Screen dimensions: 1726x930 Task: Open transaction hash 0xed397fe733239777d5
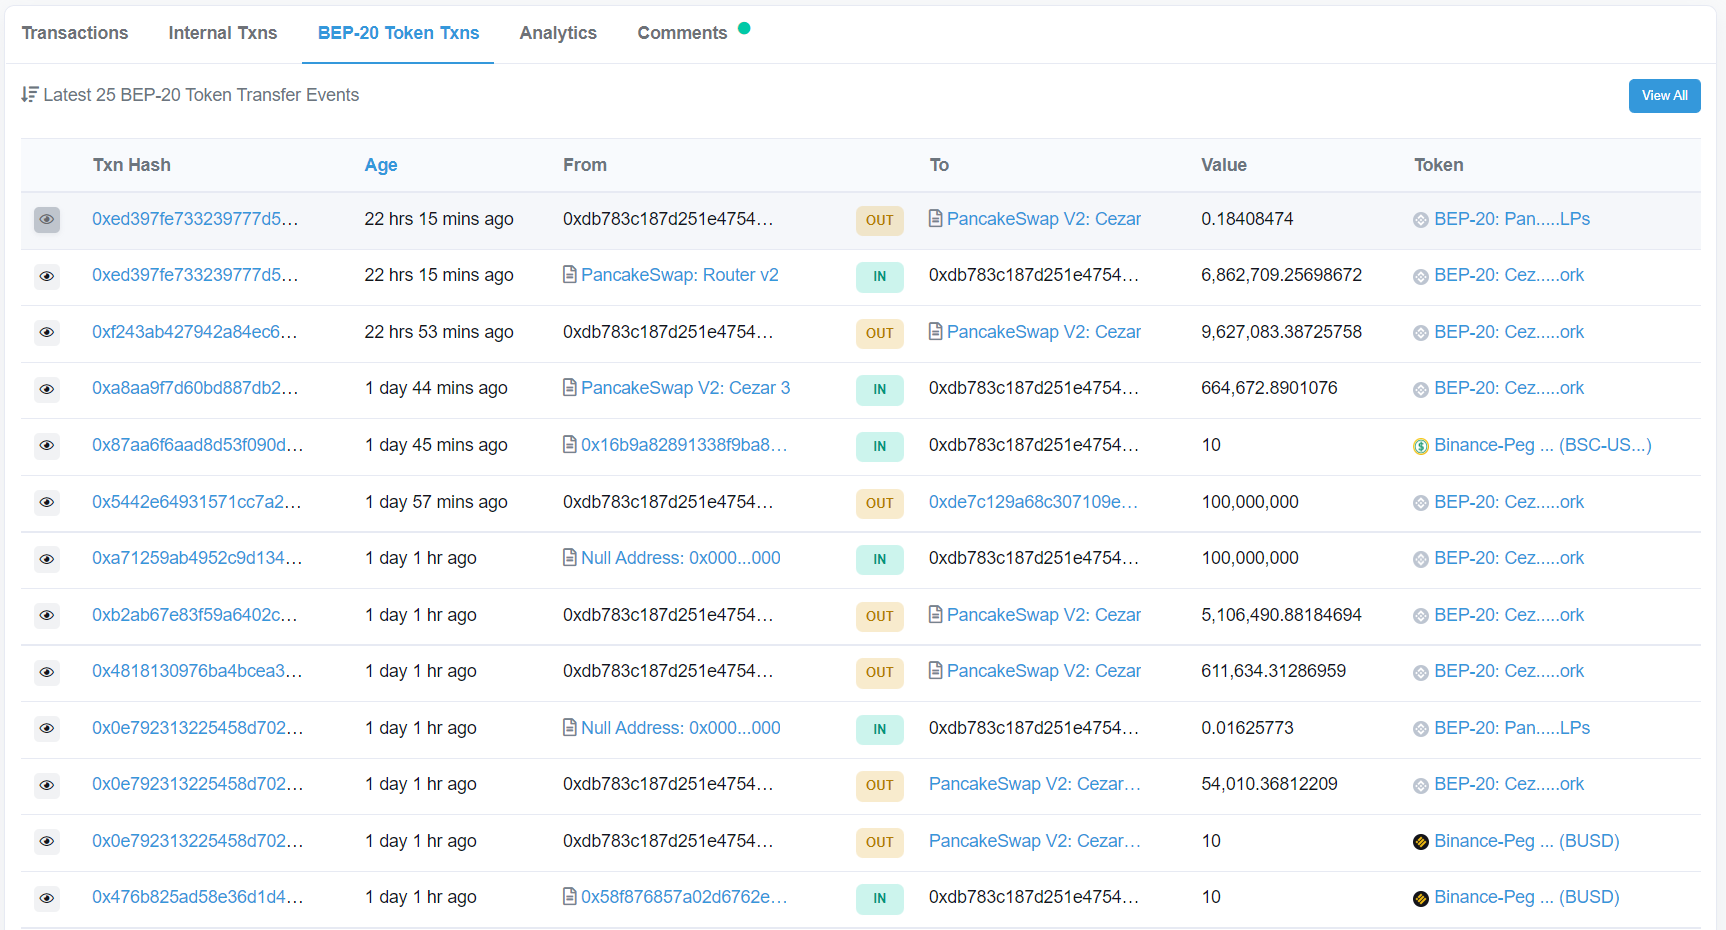pyautogui.click(x=196, y=219)
